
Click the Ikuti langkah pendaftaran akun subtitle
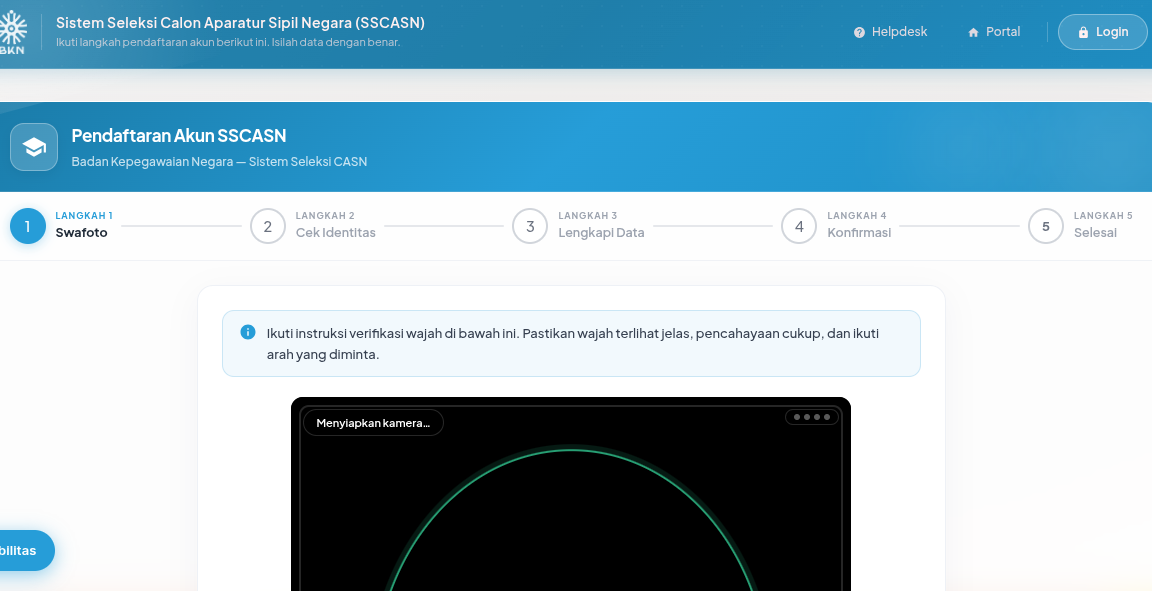point(228,42)
